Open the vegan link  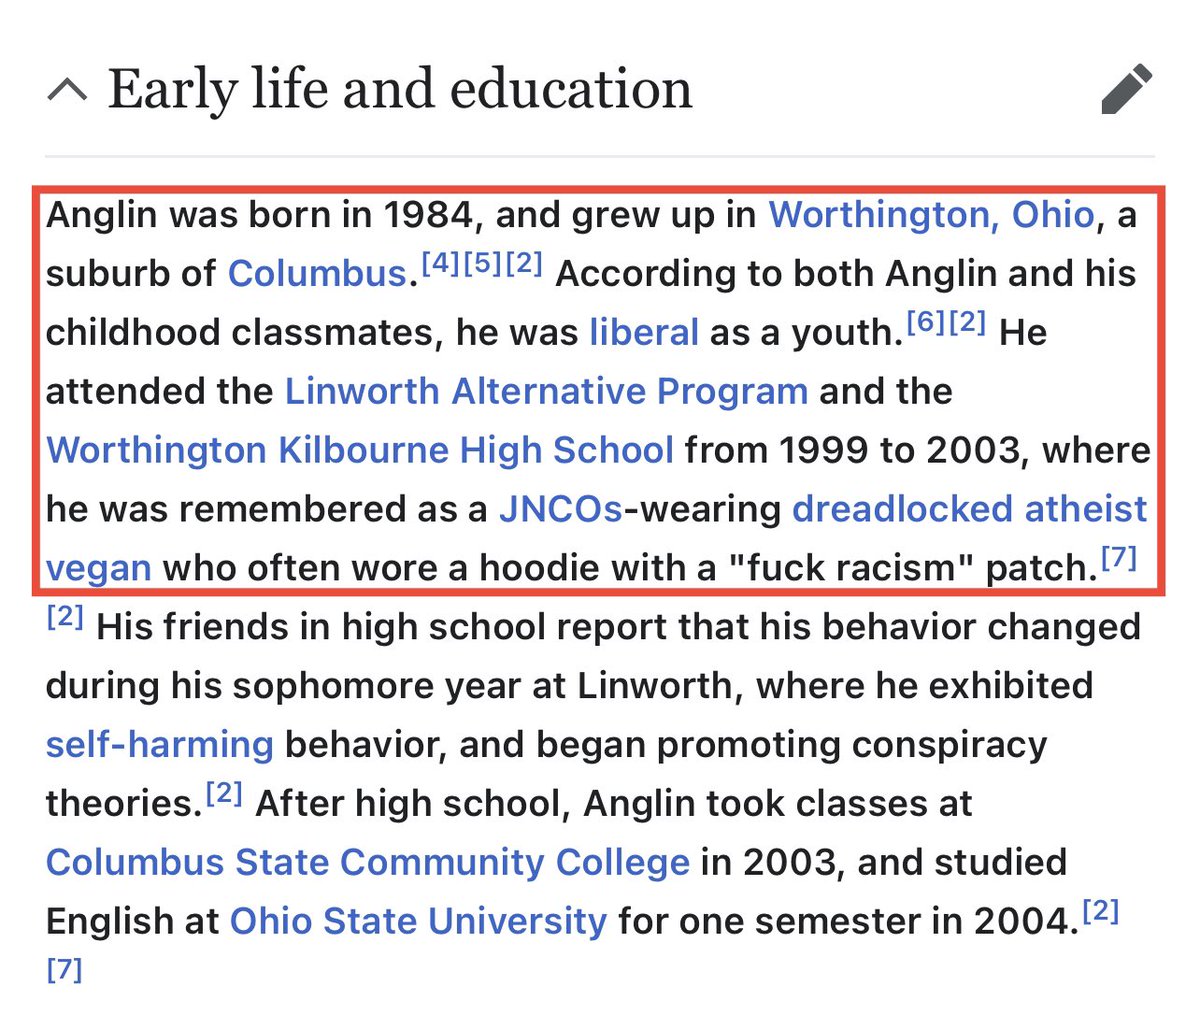[98, 568]
